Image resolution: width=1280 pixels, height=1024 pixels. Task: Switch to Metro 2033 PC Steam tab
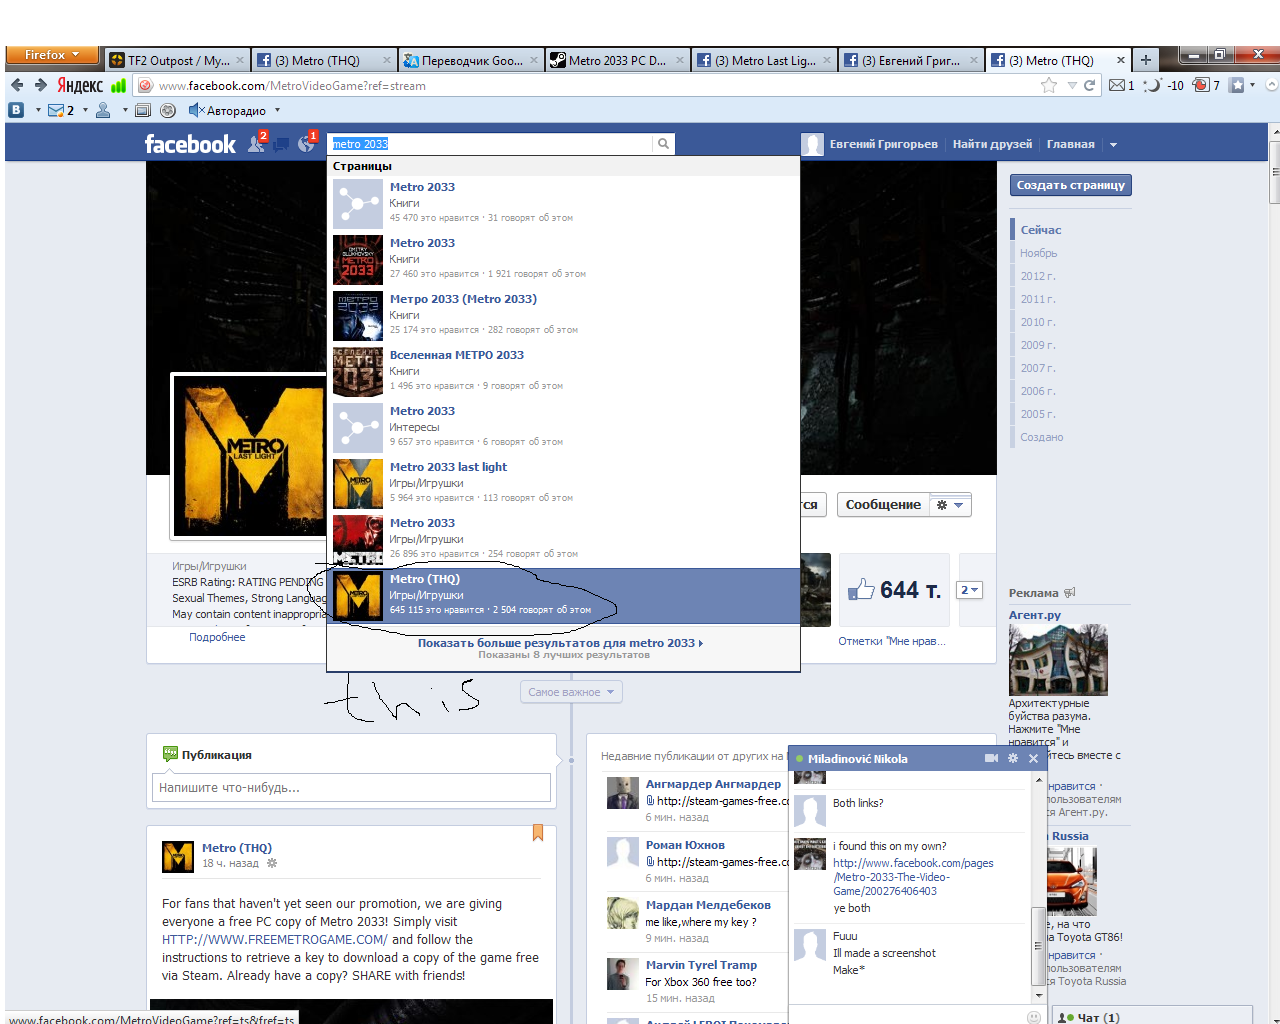pos(618,60)
